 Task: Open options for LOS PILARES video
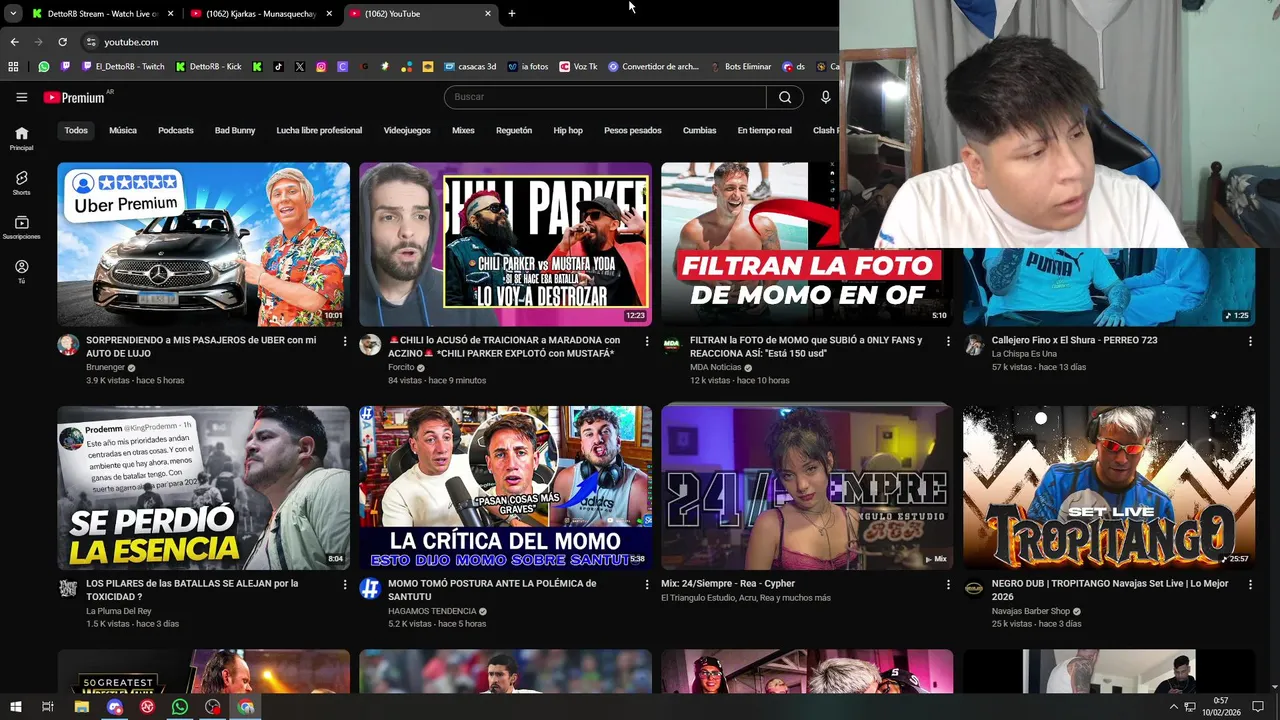(x=345, y=584)
